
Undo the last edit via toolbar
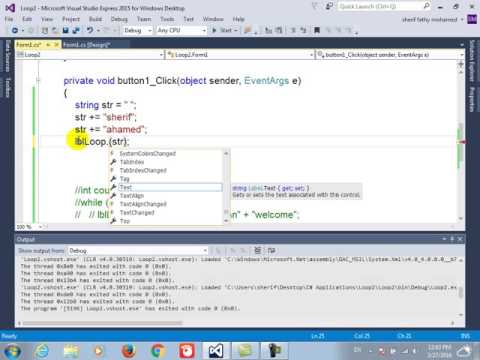point(90,30)
